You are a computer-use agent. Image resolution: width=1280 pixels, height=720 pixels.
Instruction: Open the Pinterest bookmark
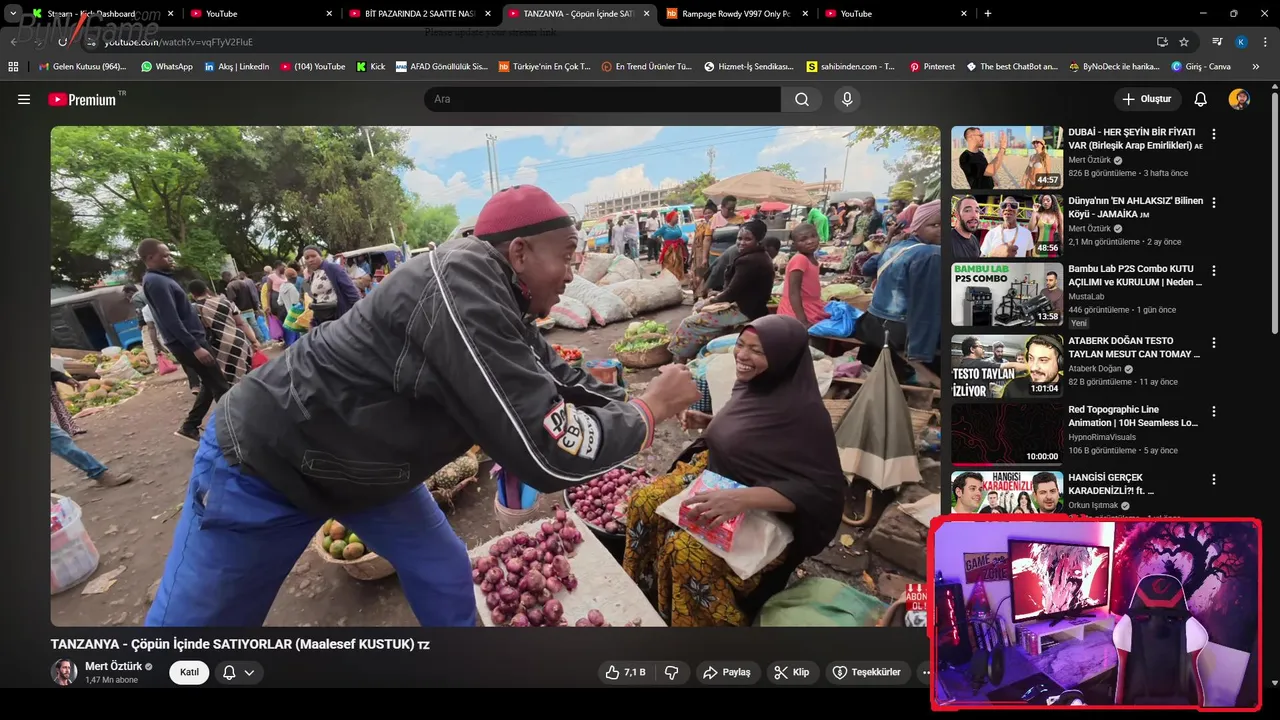tap(932, 67)
